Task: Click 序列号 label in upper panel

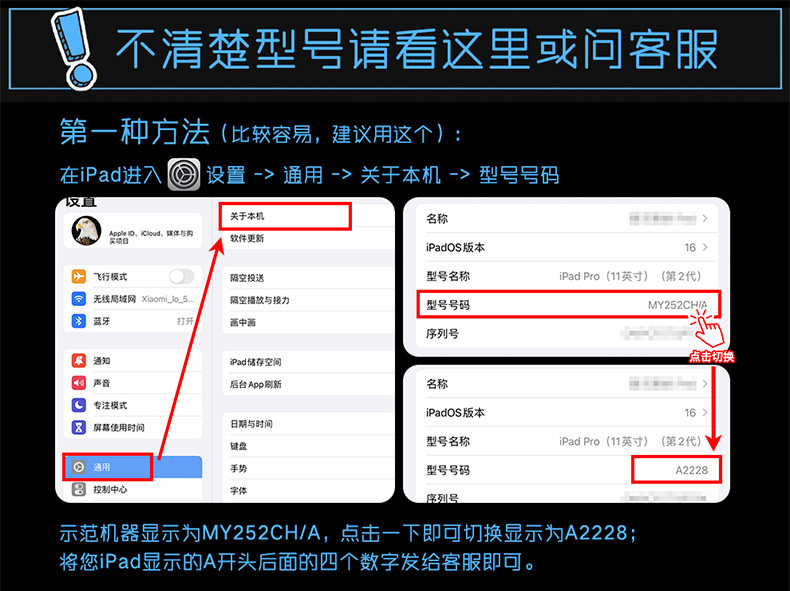Action: (442, 334)
